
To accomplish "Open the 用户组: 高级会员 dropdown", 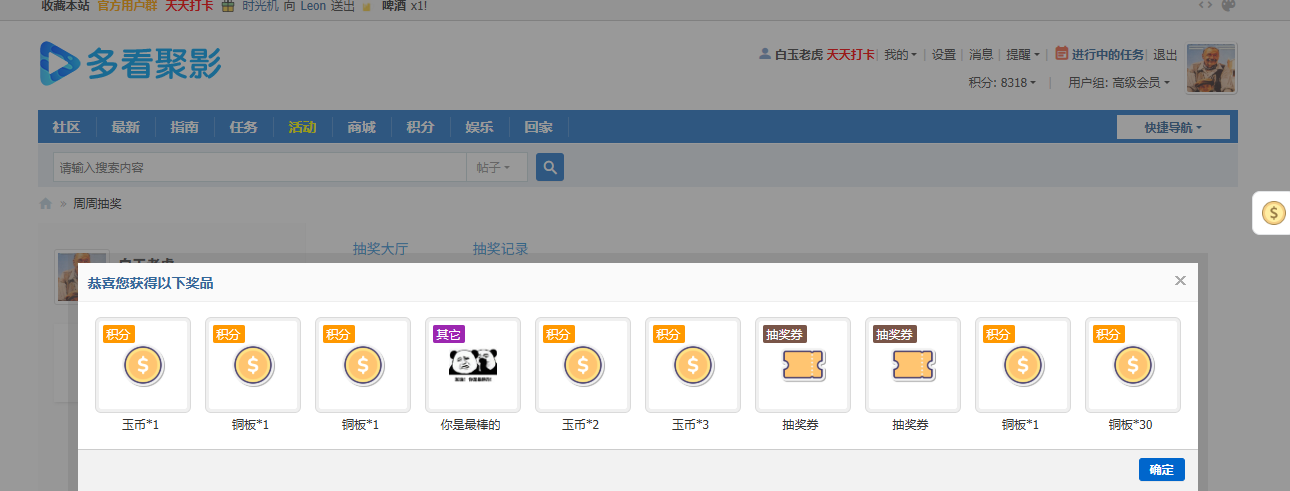I will click(x=1118, y=83).
